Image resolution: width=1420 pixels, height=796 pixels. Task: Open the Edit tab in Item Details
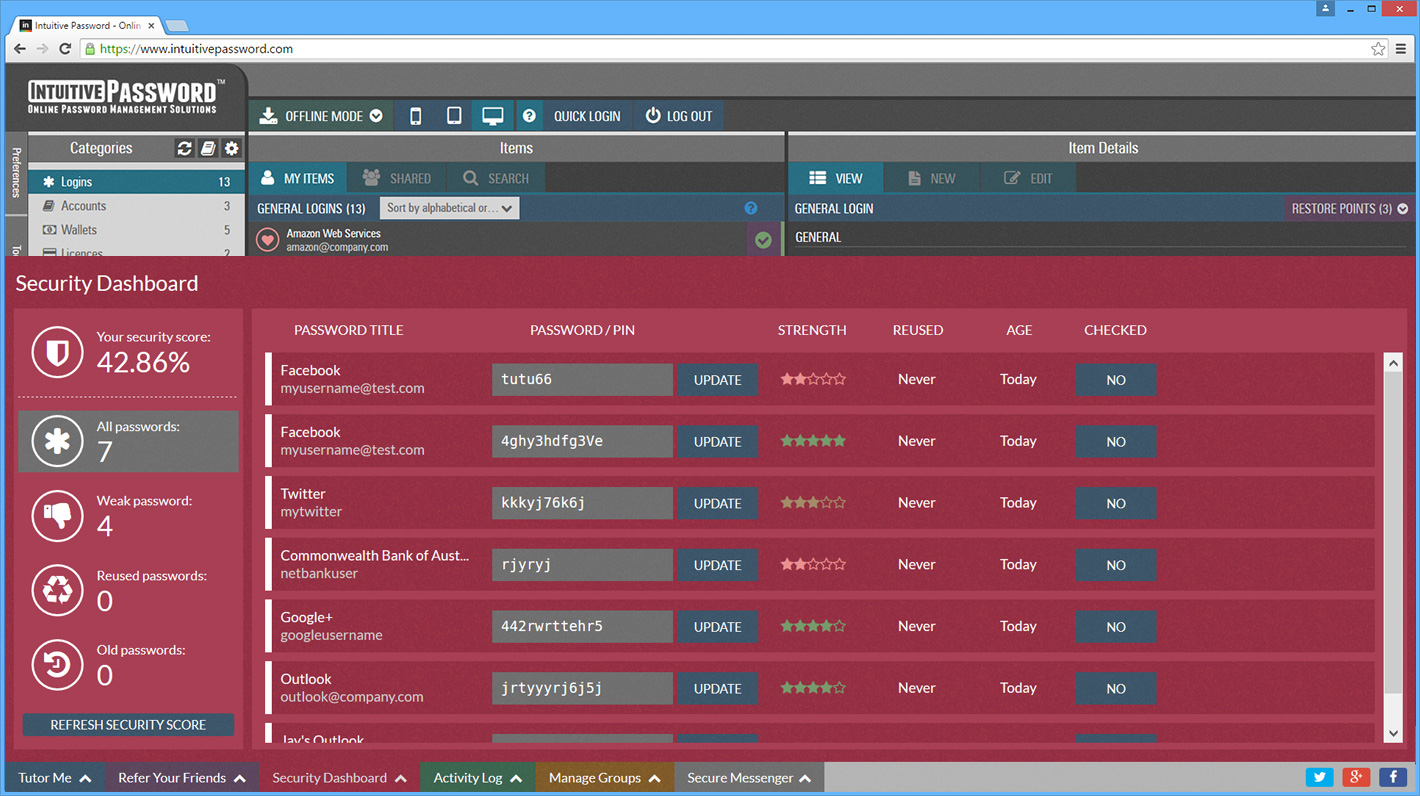[1029, 178]
